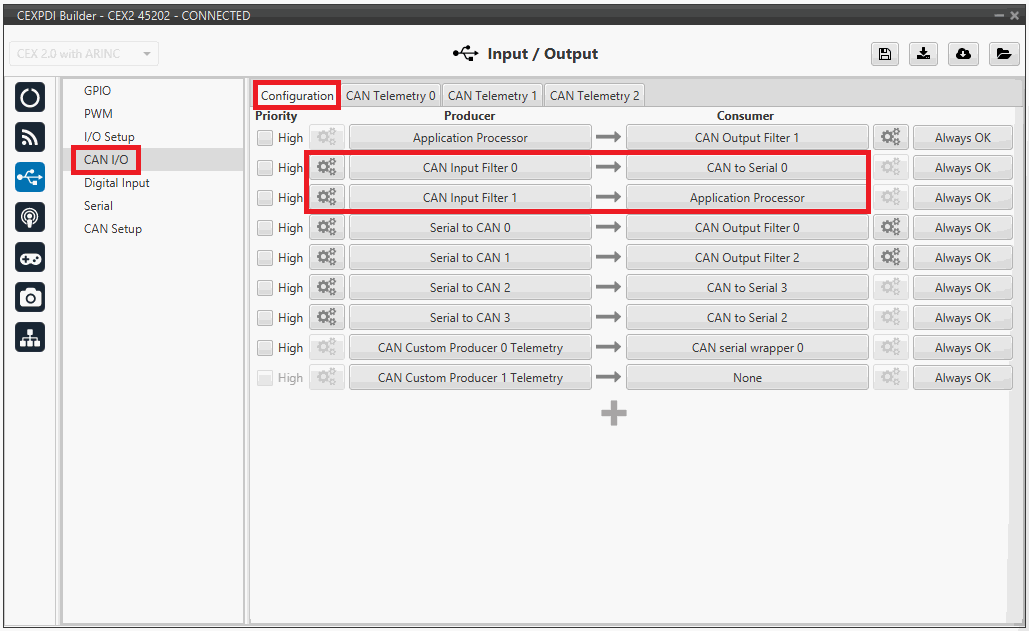Open consumer selector showing CAN to Serial 3
Image resolution: width=1029 pixels, height=631 pixels.
click(x=746, y=288)
